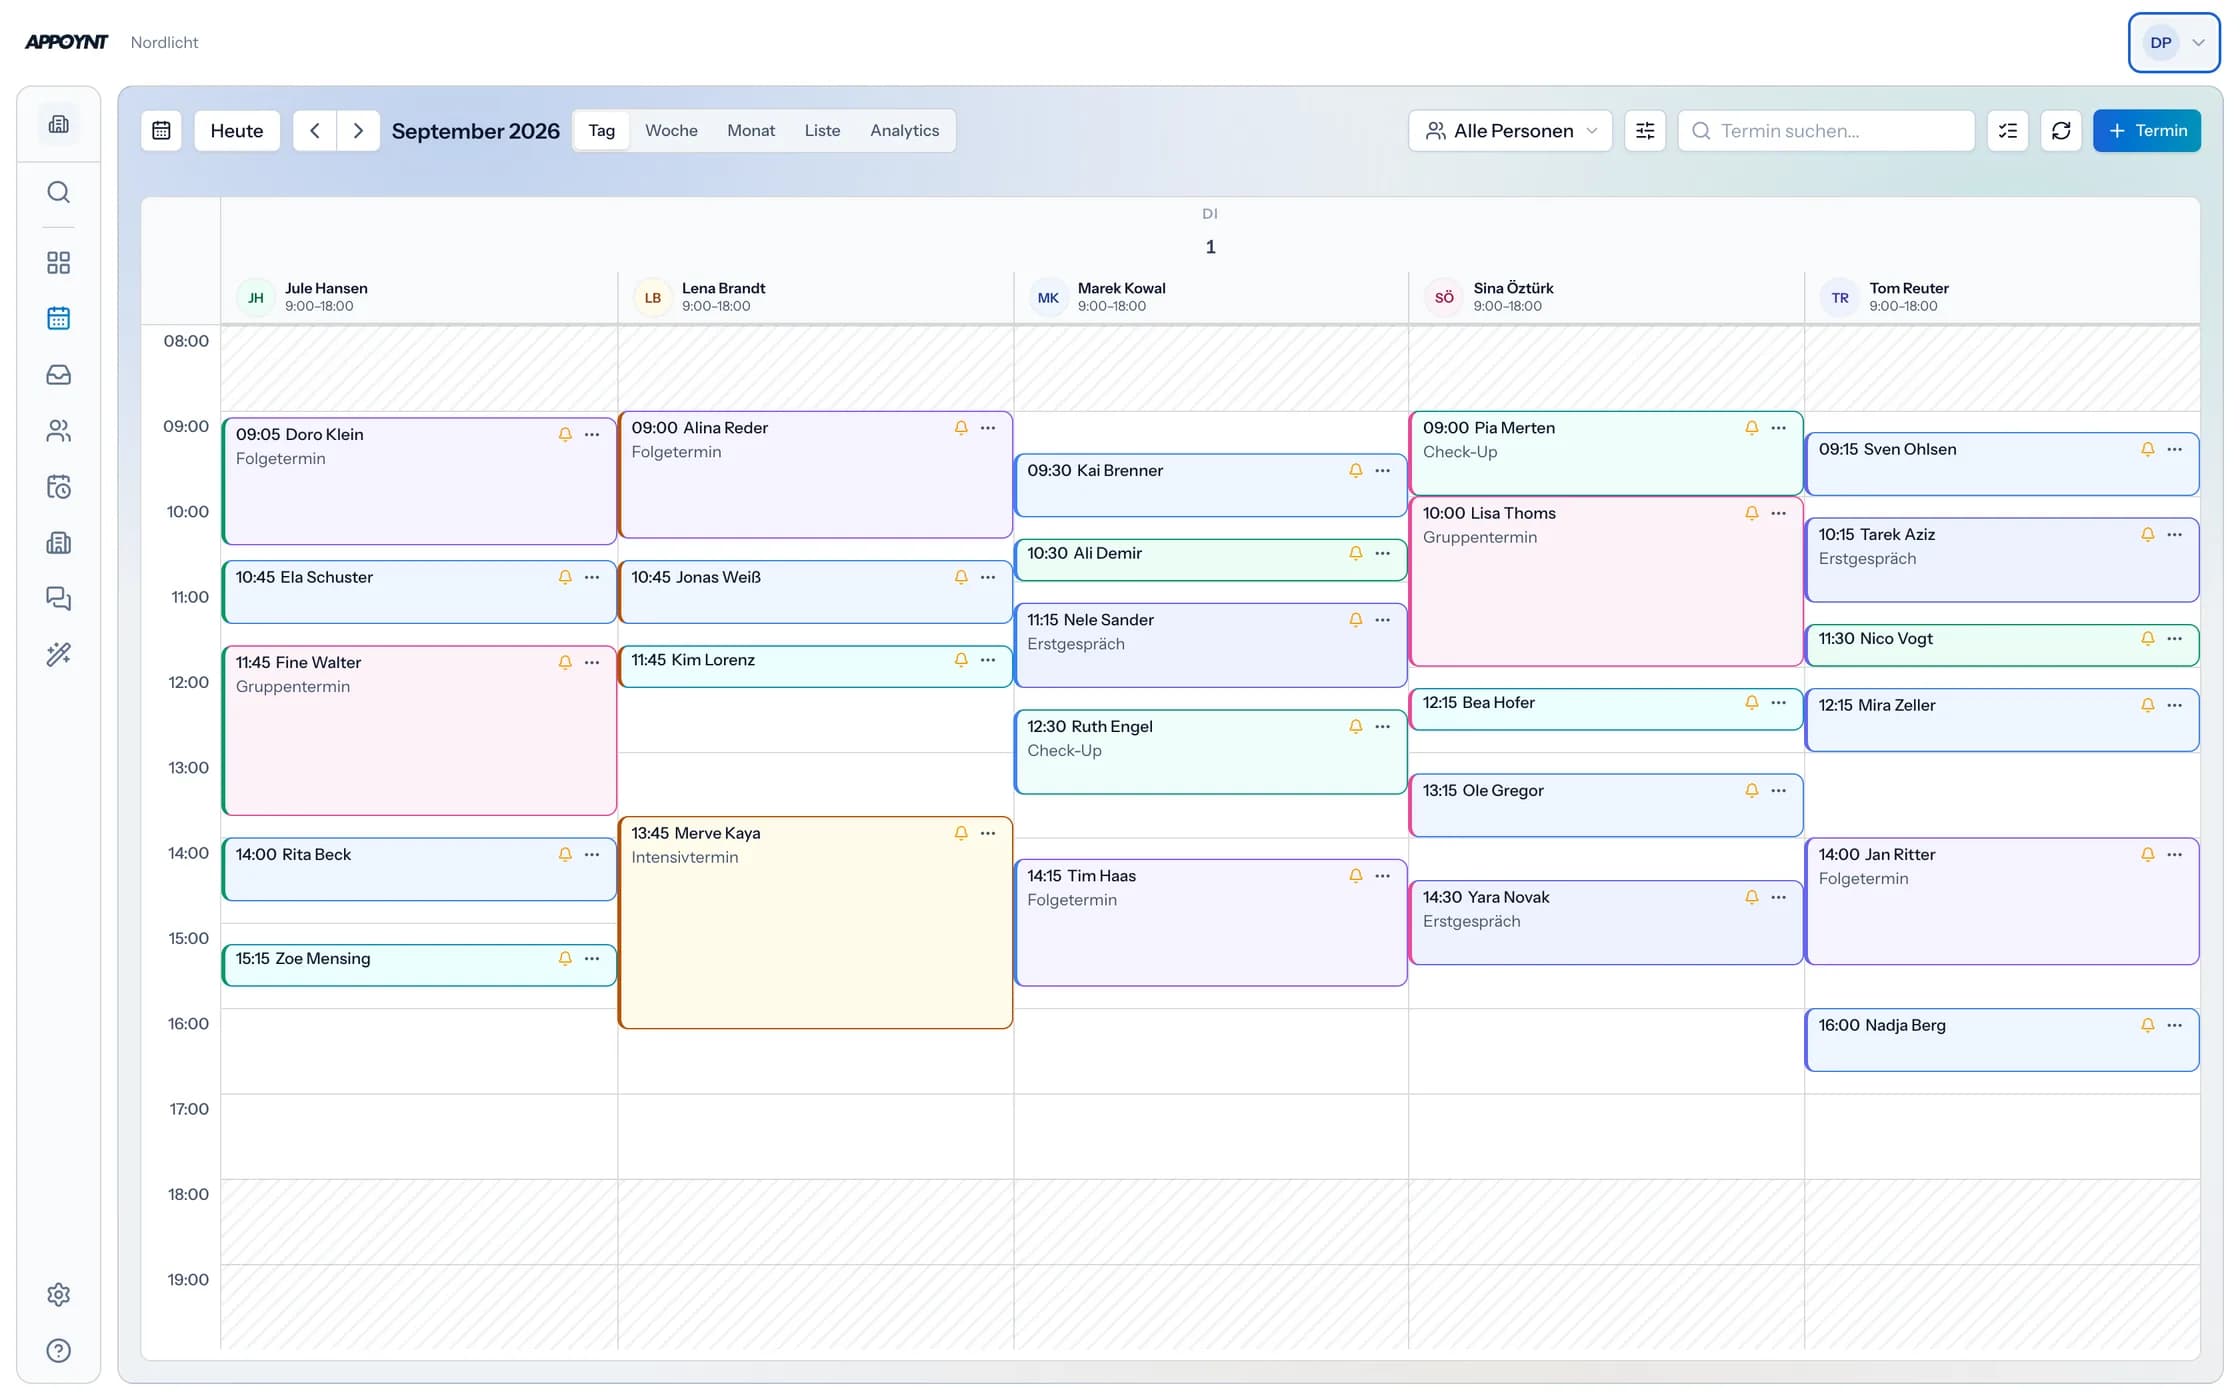
Task: Click the Termin suchen search field
Action: pyautogui.click(x=1826, y=131)
